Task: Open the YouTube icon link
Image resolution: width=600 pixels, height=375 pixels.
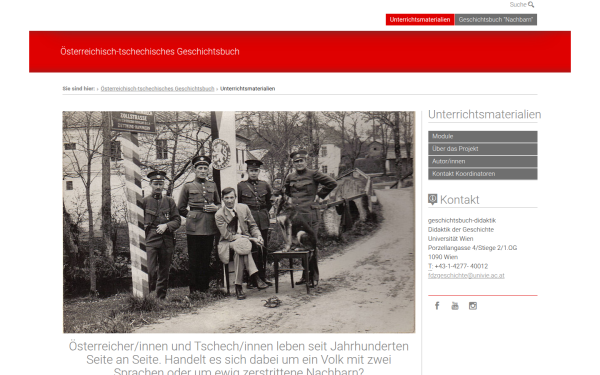Action: [x=455, y=306]
